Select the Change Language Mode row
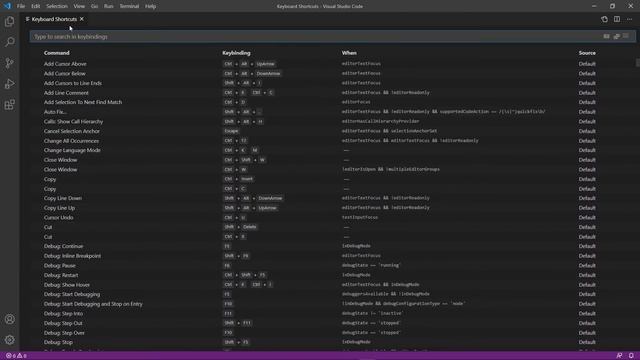The height and width of the screenshot is (360, 640). [x=332, y=150]
